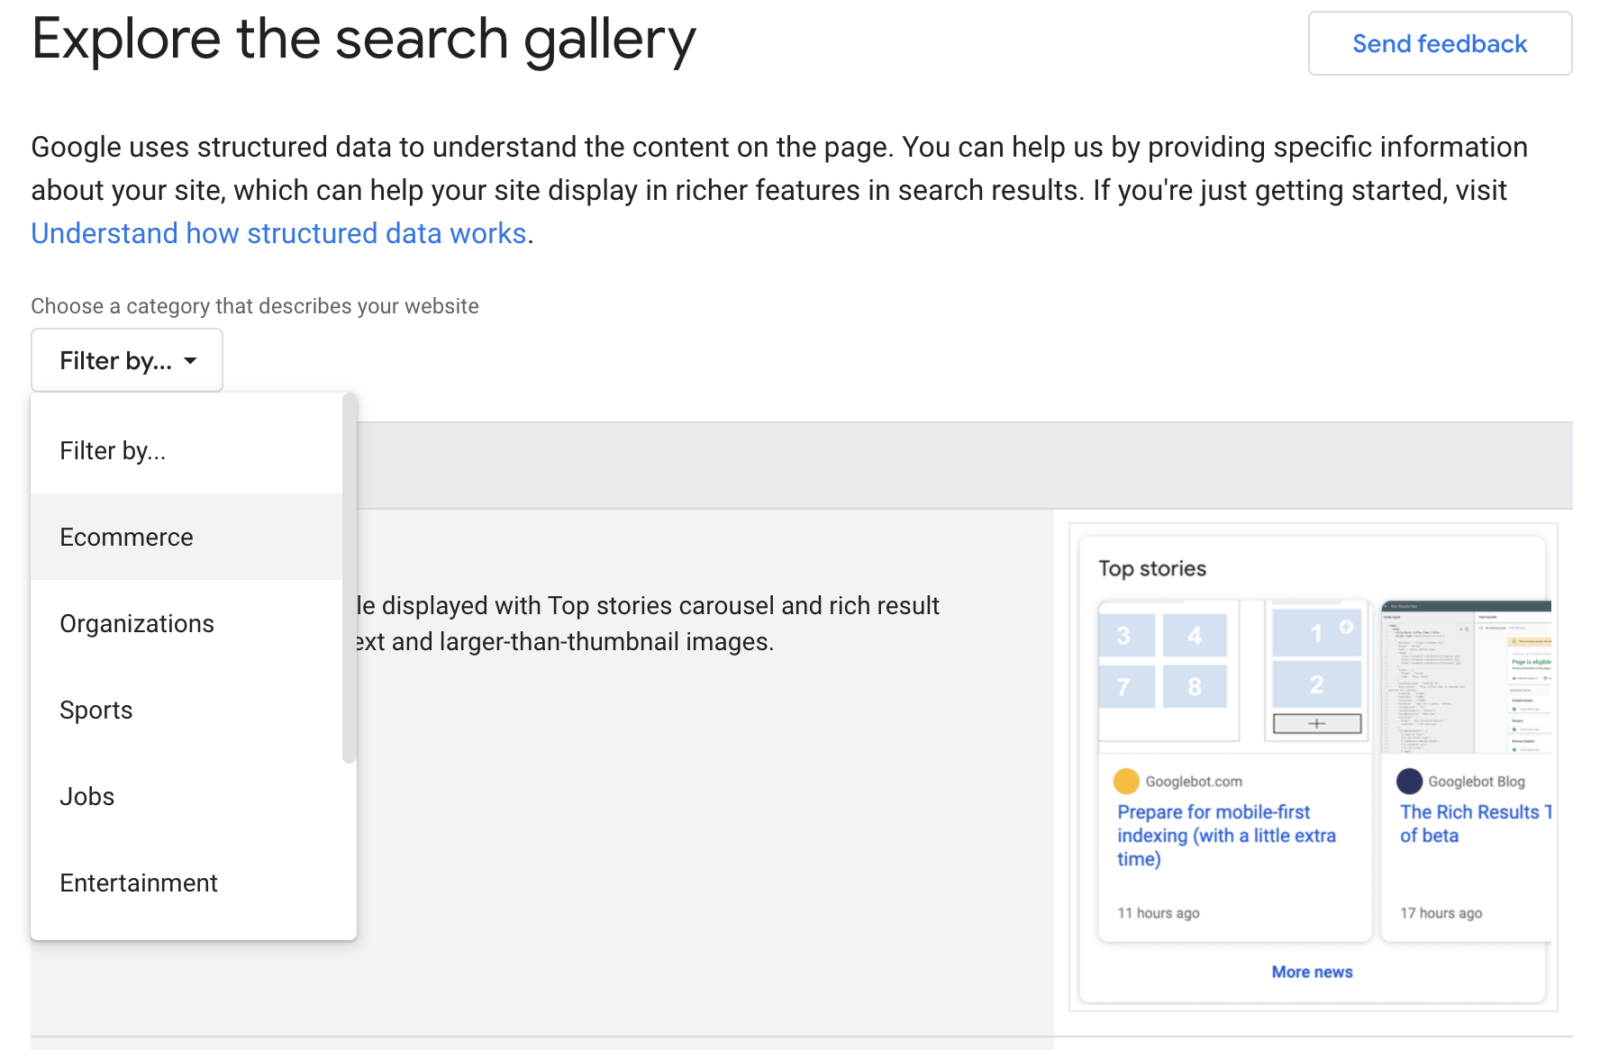
Task: Click the plus icon in the story thumbnail
Action: tap(1316, 723)
